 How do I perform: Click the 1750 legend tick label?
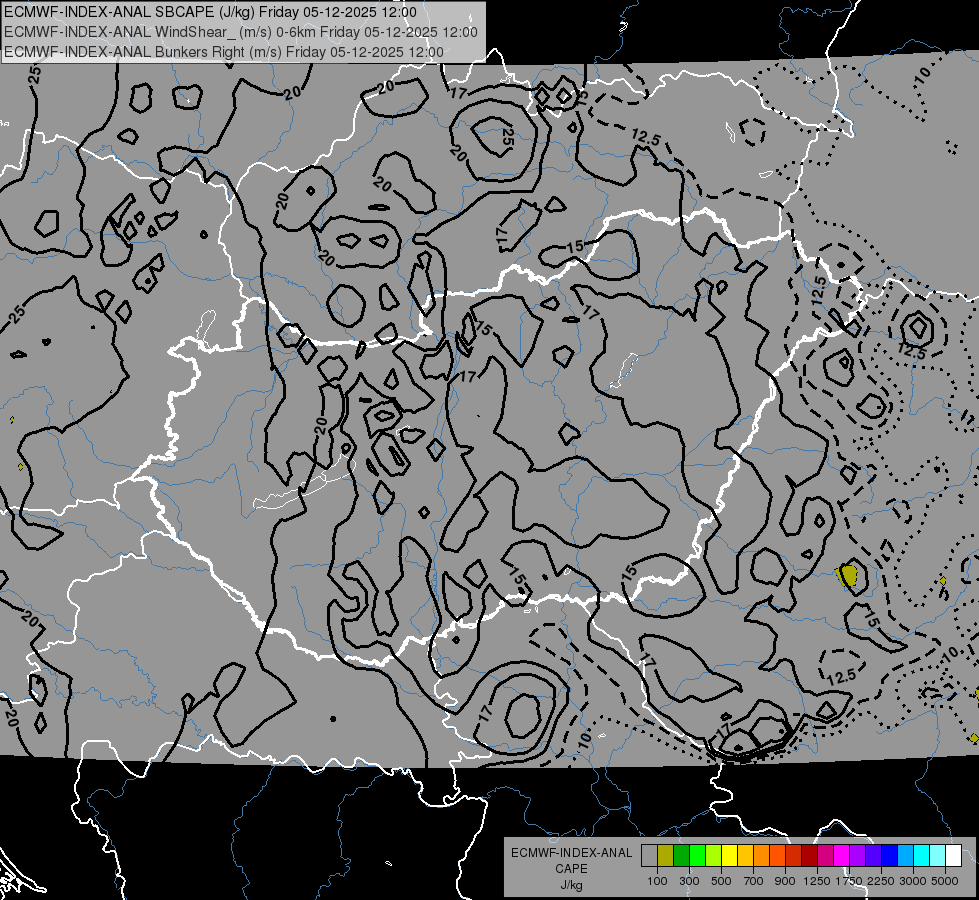[849, 881]
